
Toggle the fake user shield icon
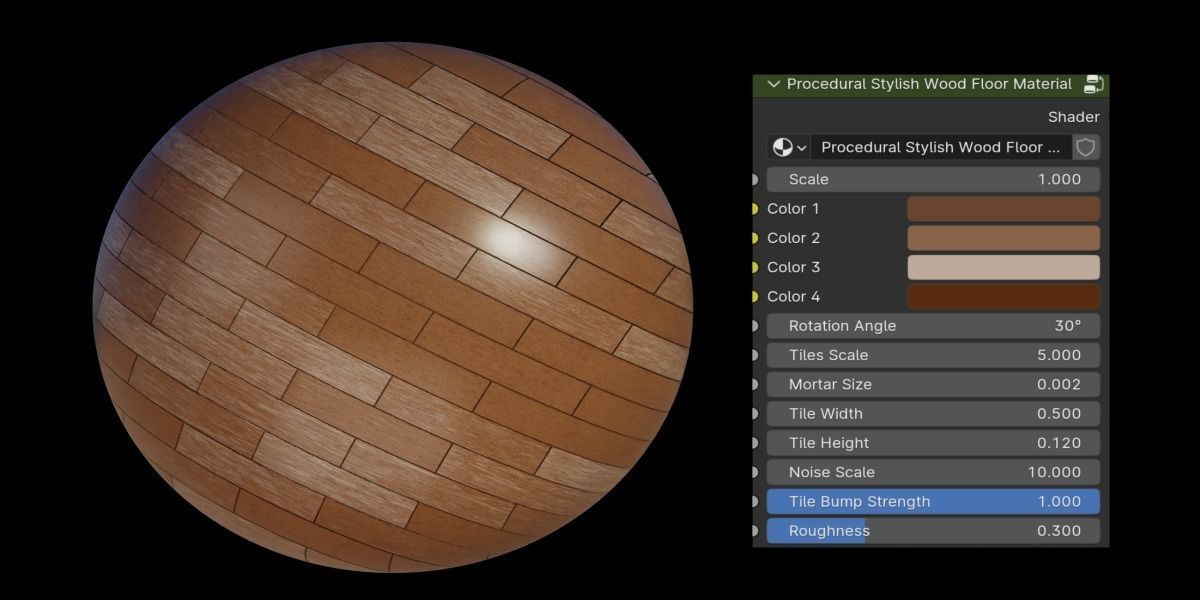(x=1086, y=147)
